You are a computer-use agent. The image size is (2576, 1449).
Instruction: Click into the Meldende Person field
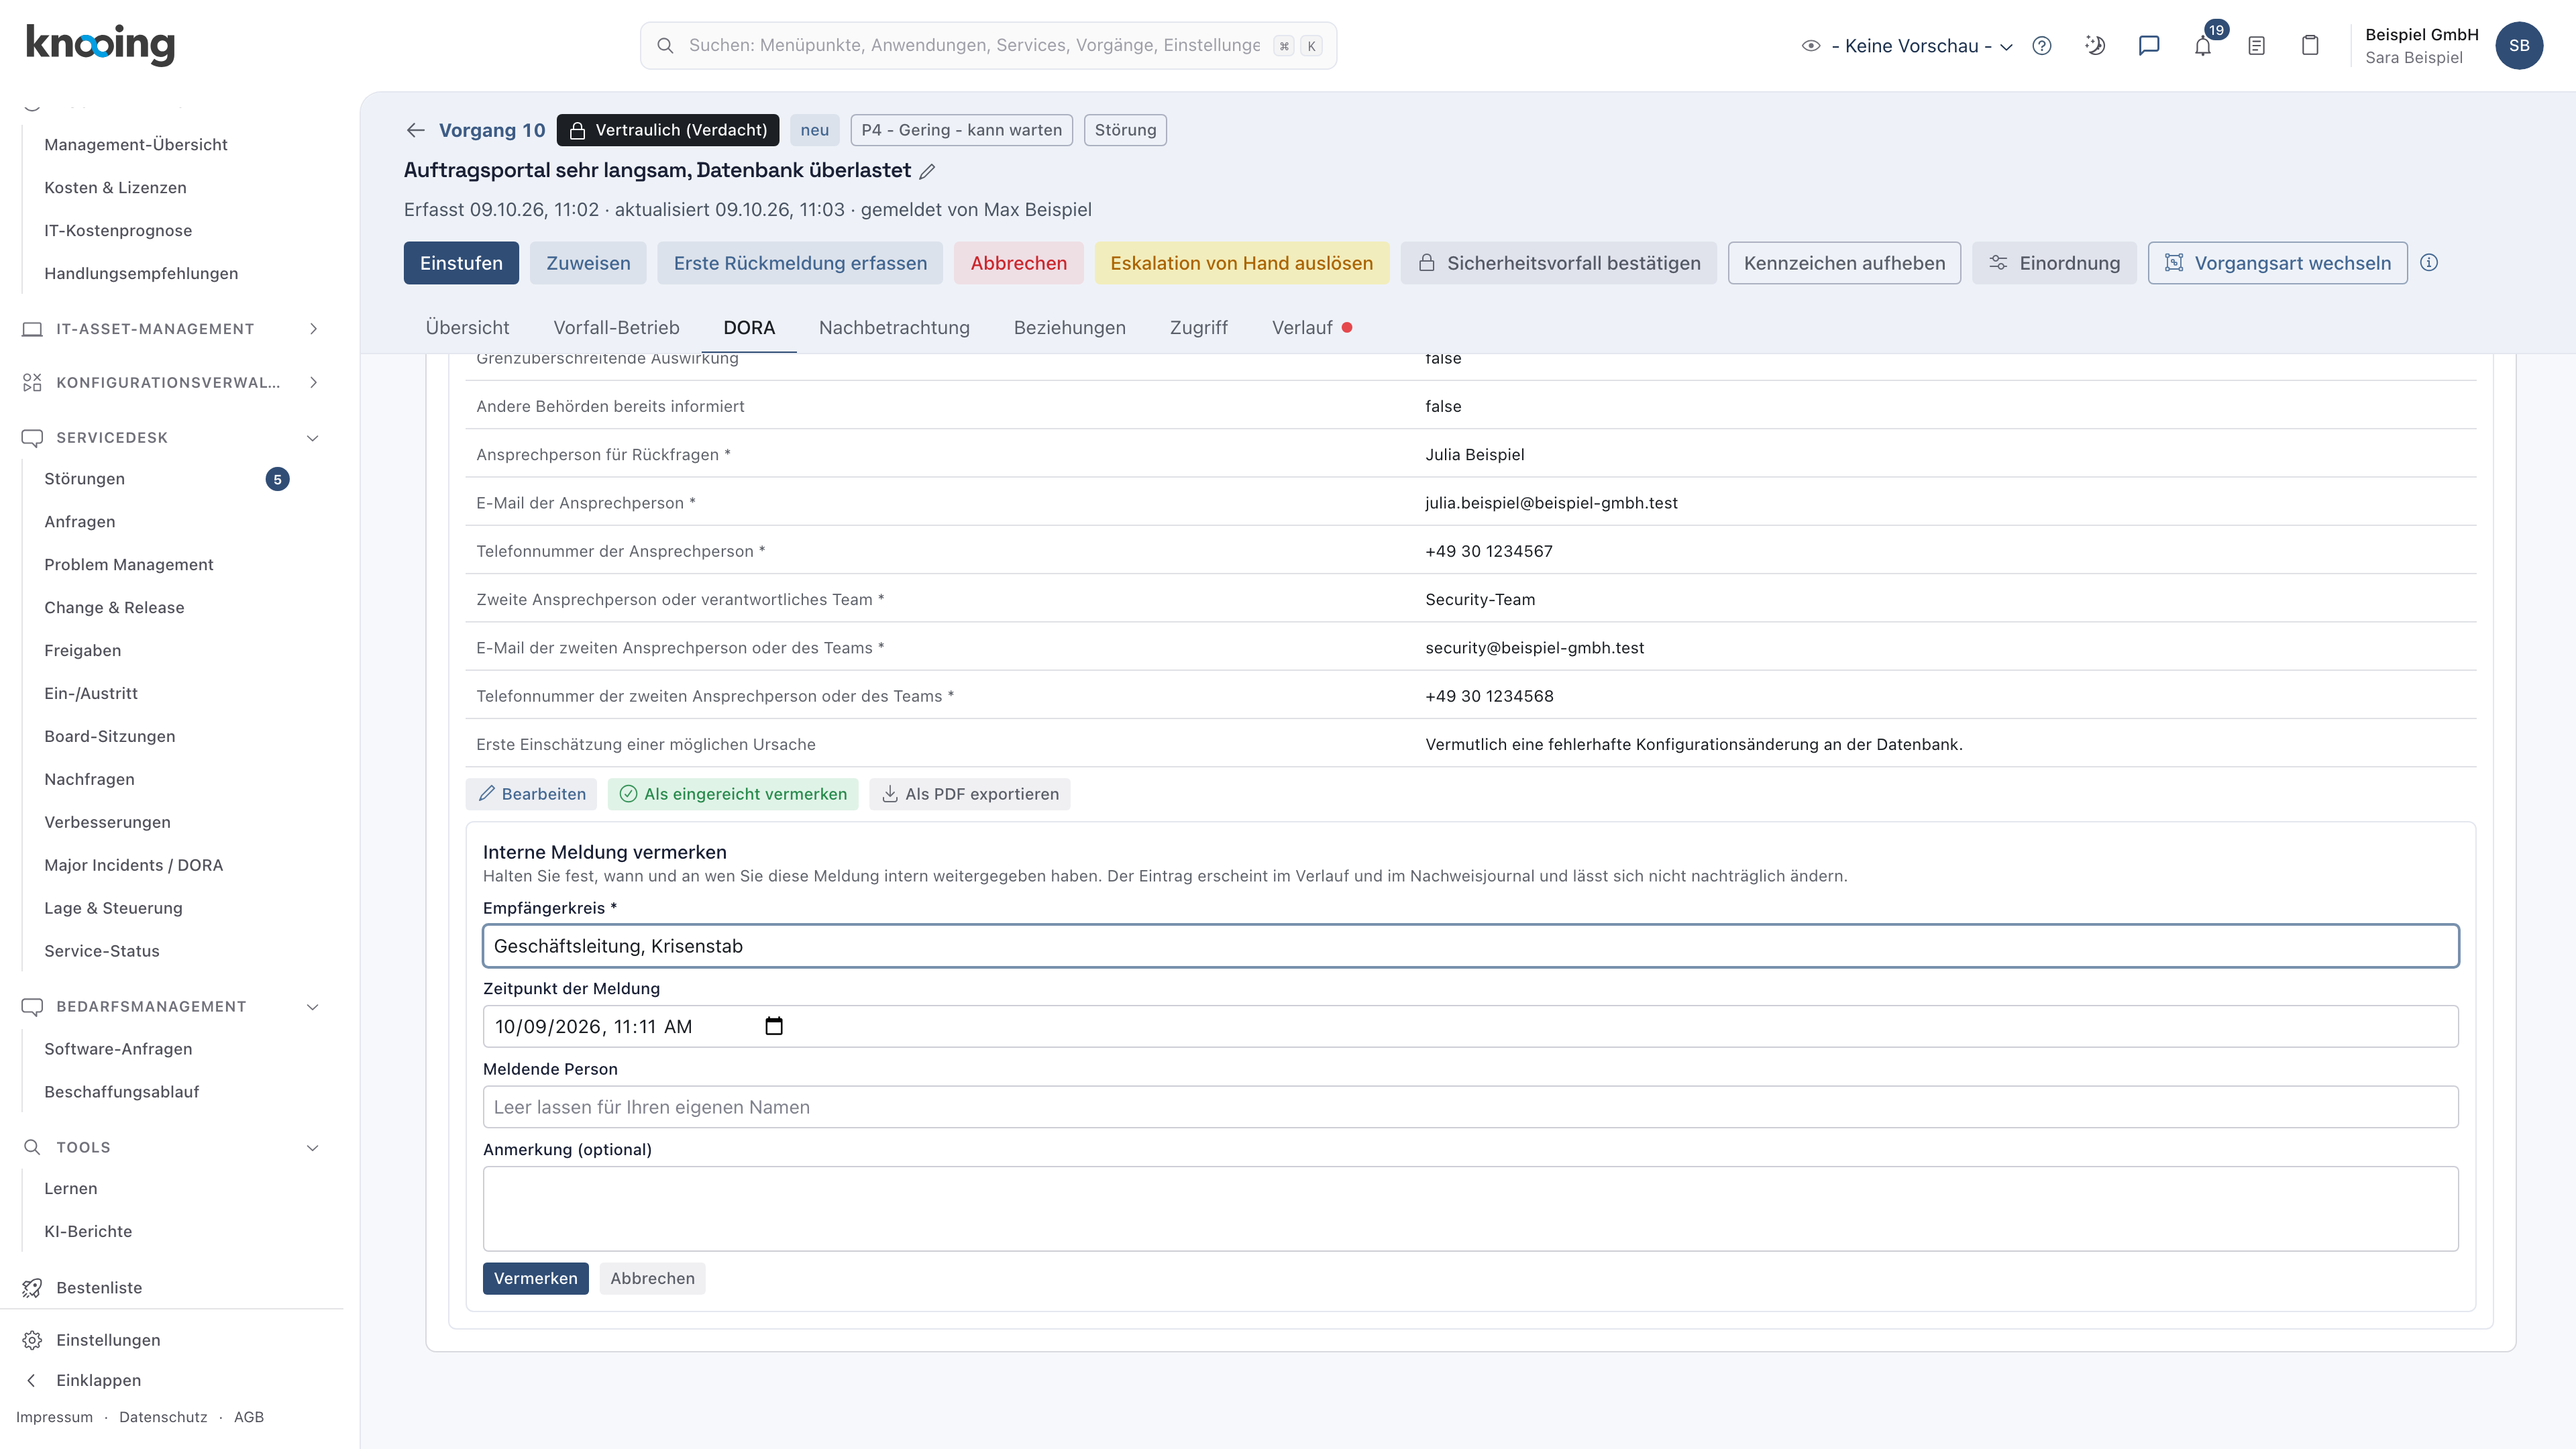[x=1470, y=1107]
